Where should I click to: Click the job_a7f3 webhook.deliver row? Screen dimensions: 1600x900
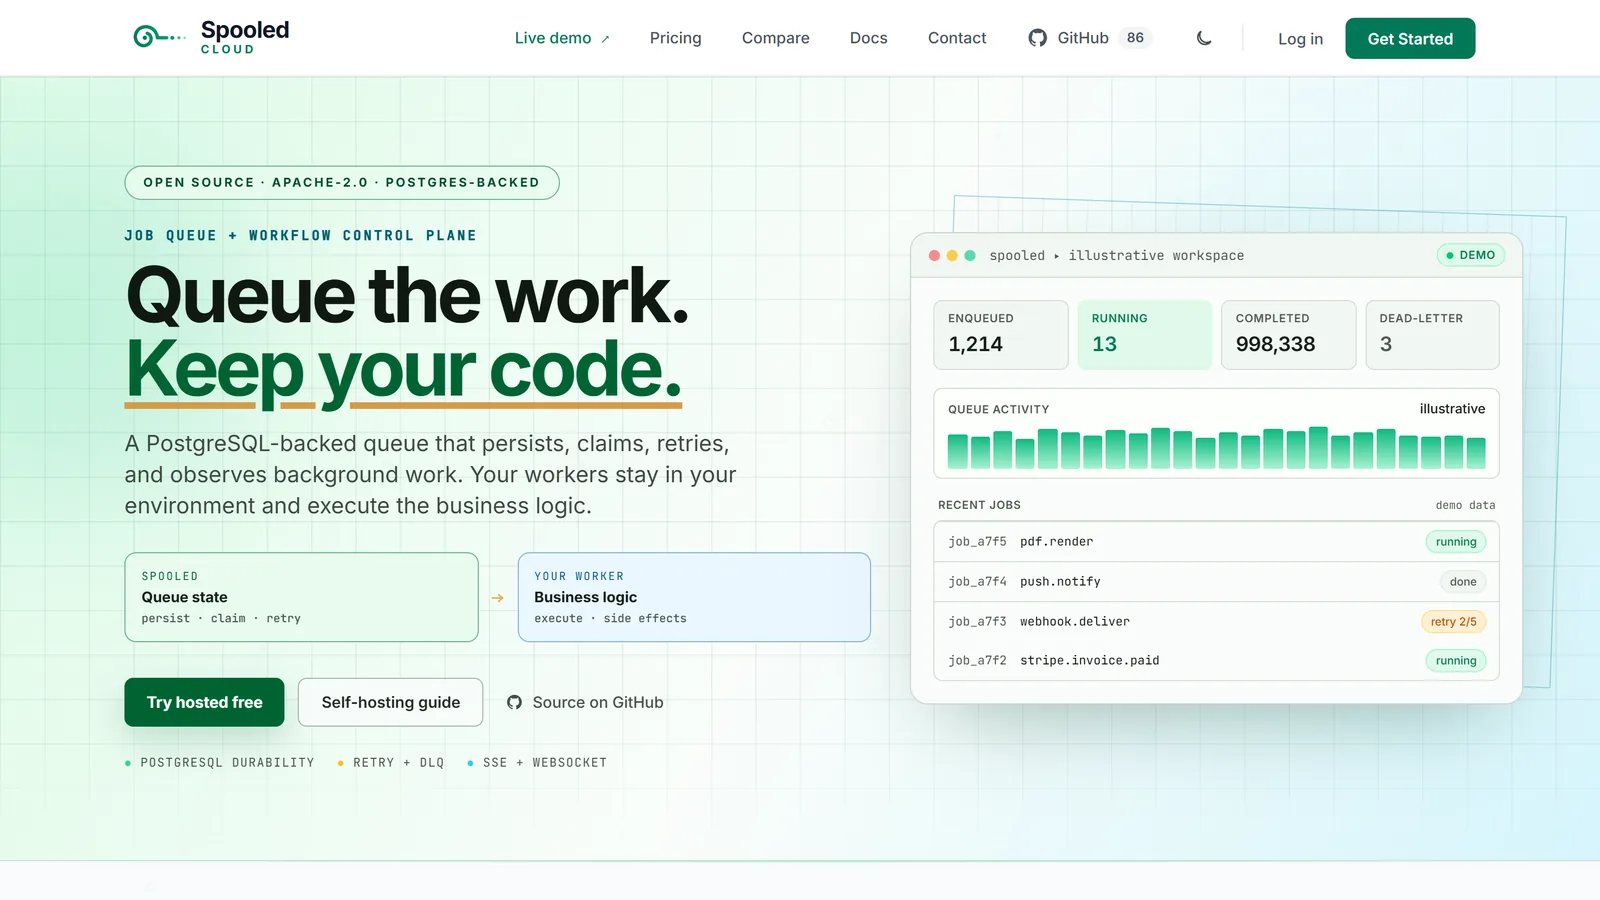click(1216, 621)
